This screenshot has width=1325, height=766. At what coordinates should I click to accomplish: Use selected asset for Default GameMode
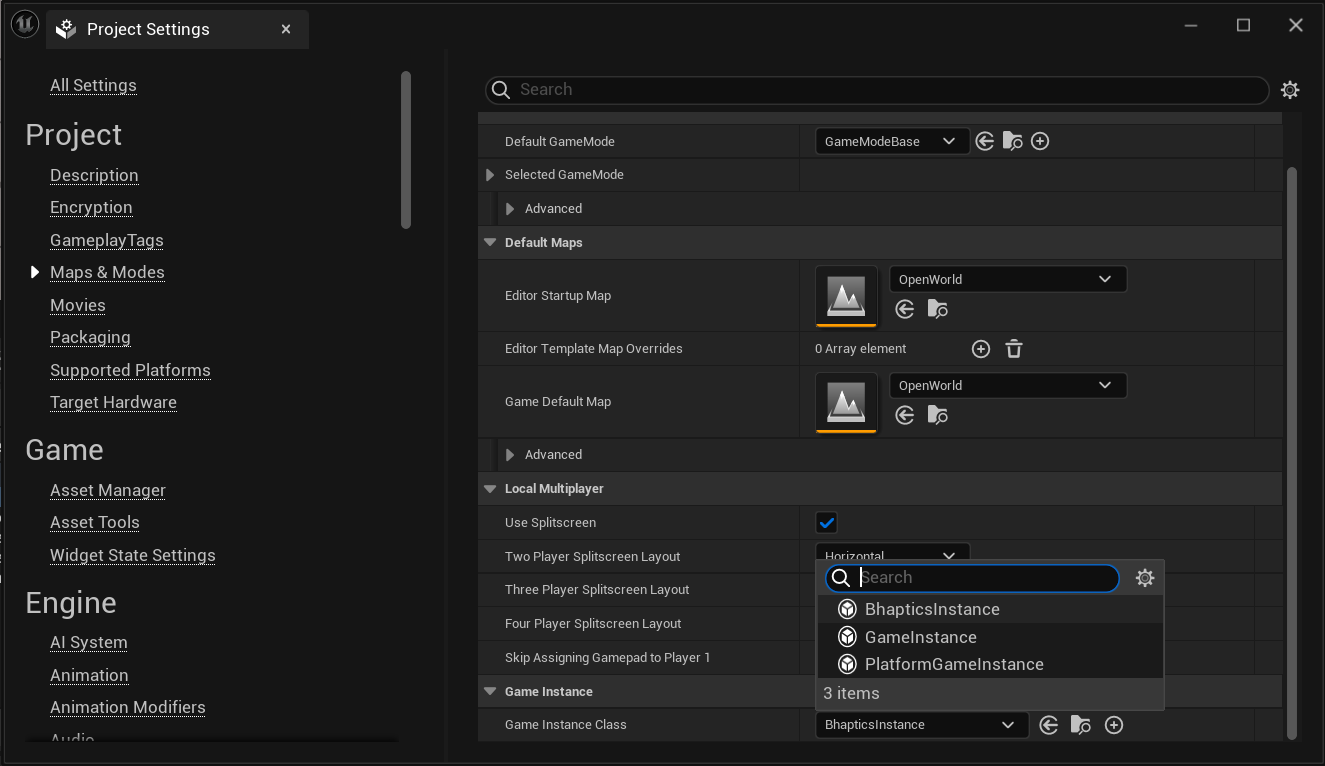(985, 141)
